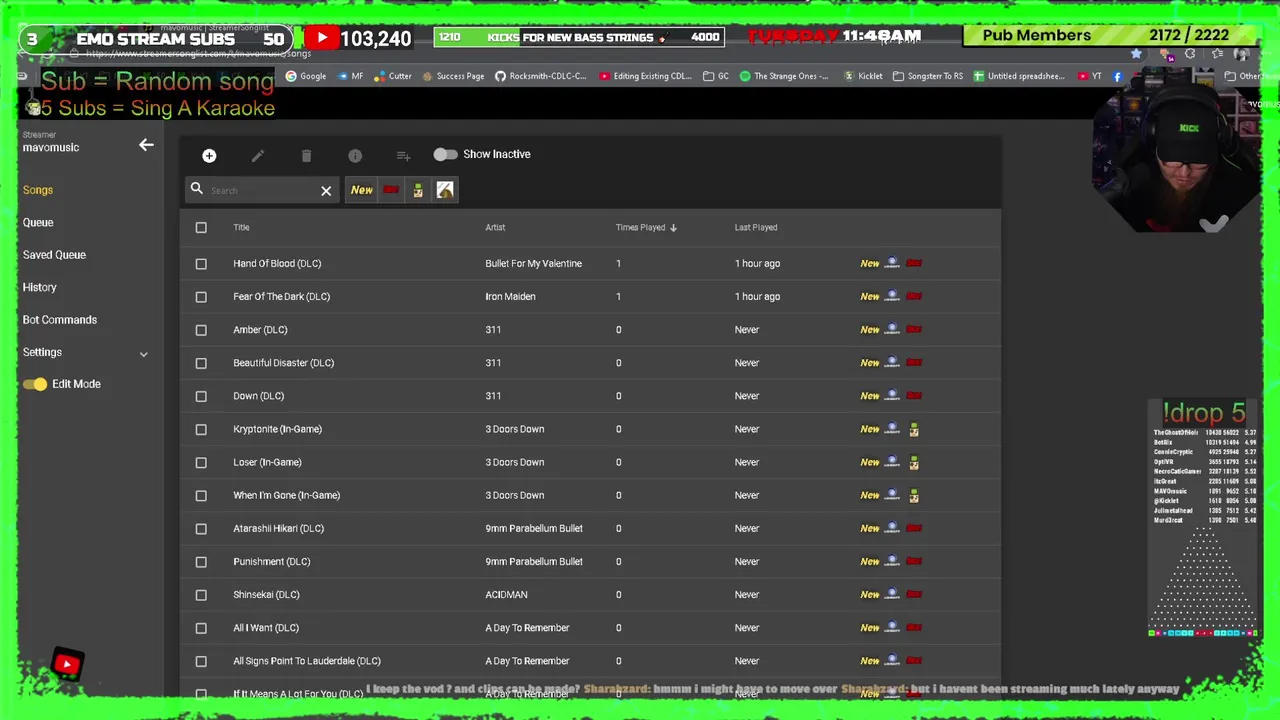Click the Bullet For My Valentine artist cell
The width and height of the screenshot is (1280, 720).
click(533, 264)
